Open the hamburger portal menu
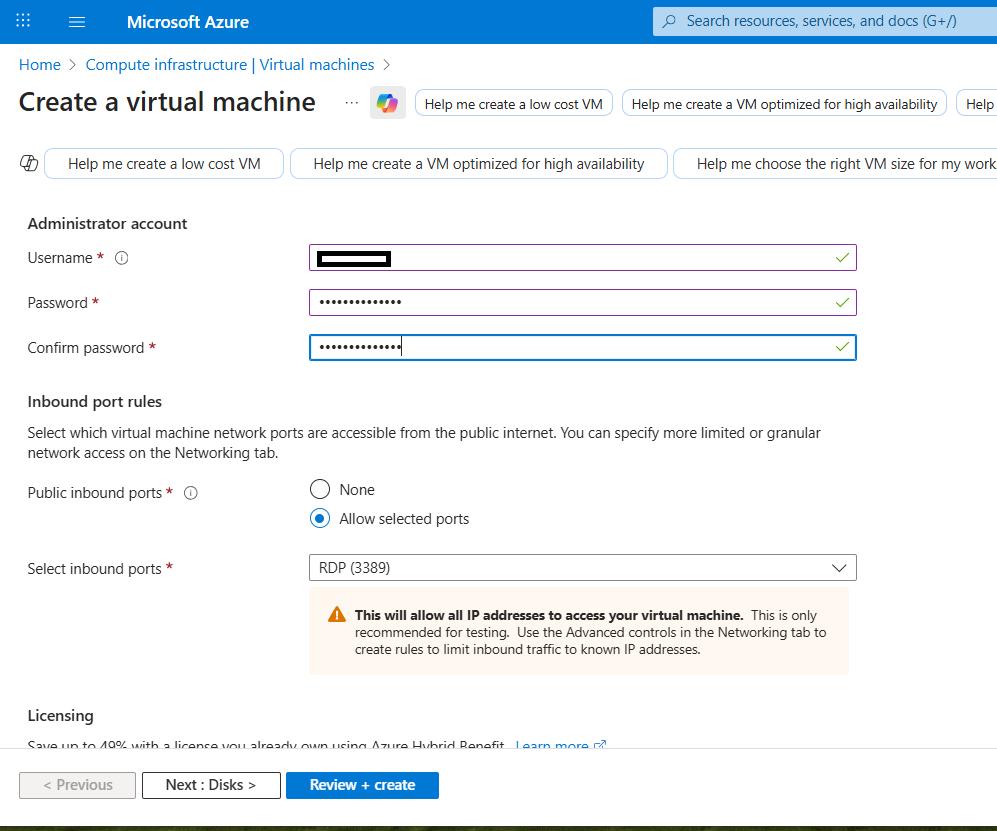 [77, 22]
